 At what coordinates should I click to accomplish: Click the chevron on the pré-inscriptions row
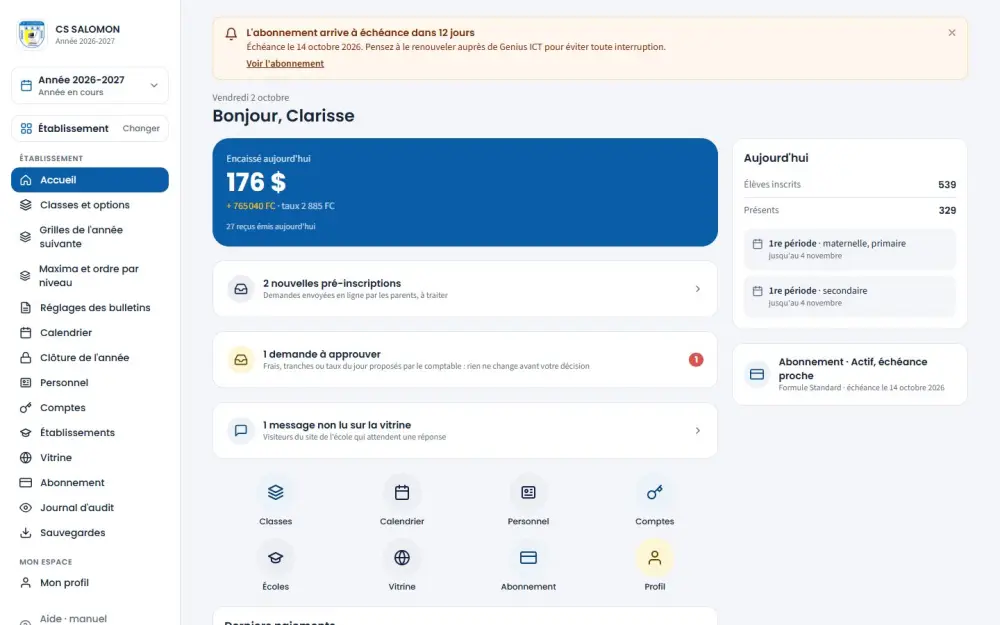pyautogui.click(x=698, y=289)
